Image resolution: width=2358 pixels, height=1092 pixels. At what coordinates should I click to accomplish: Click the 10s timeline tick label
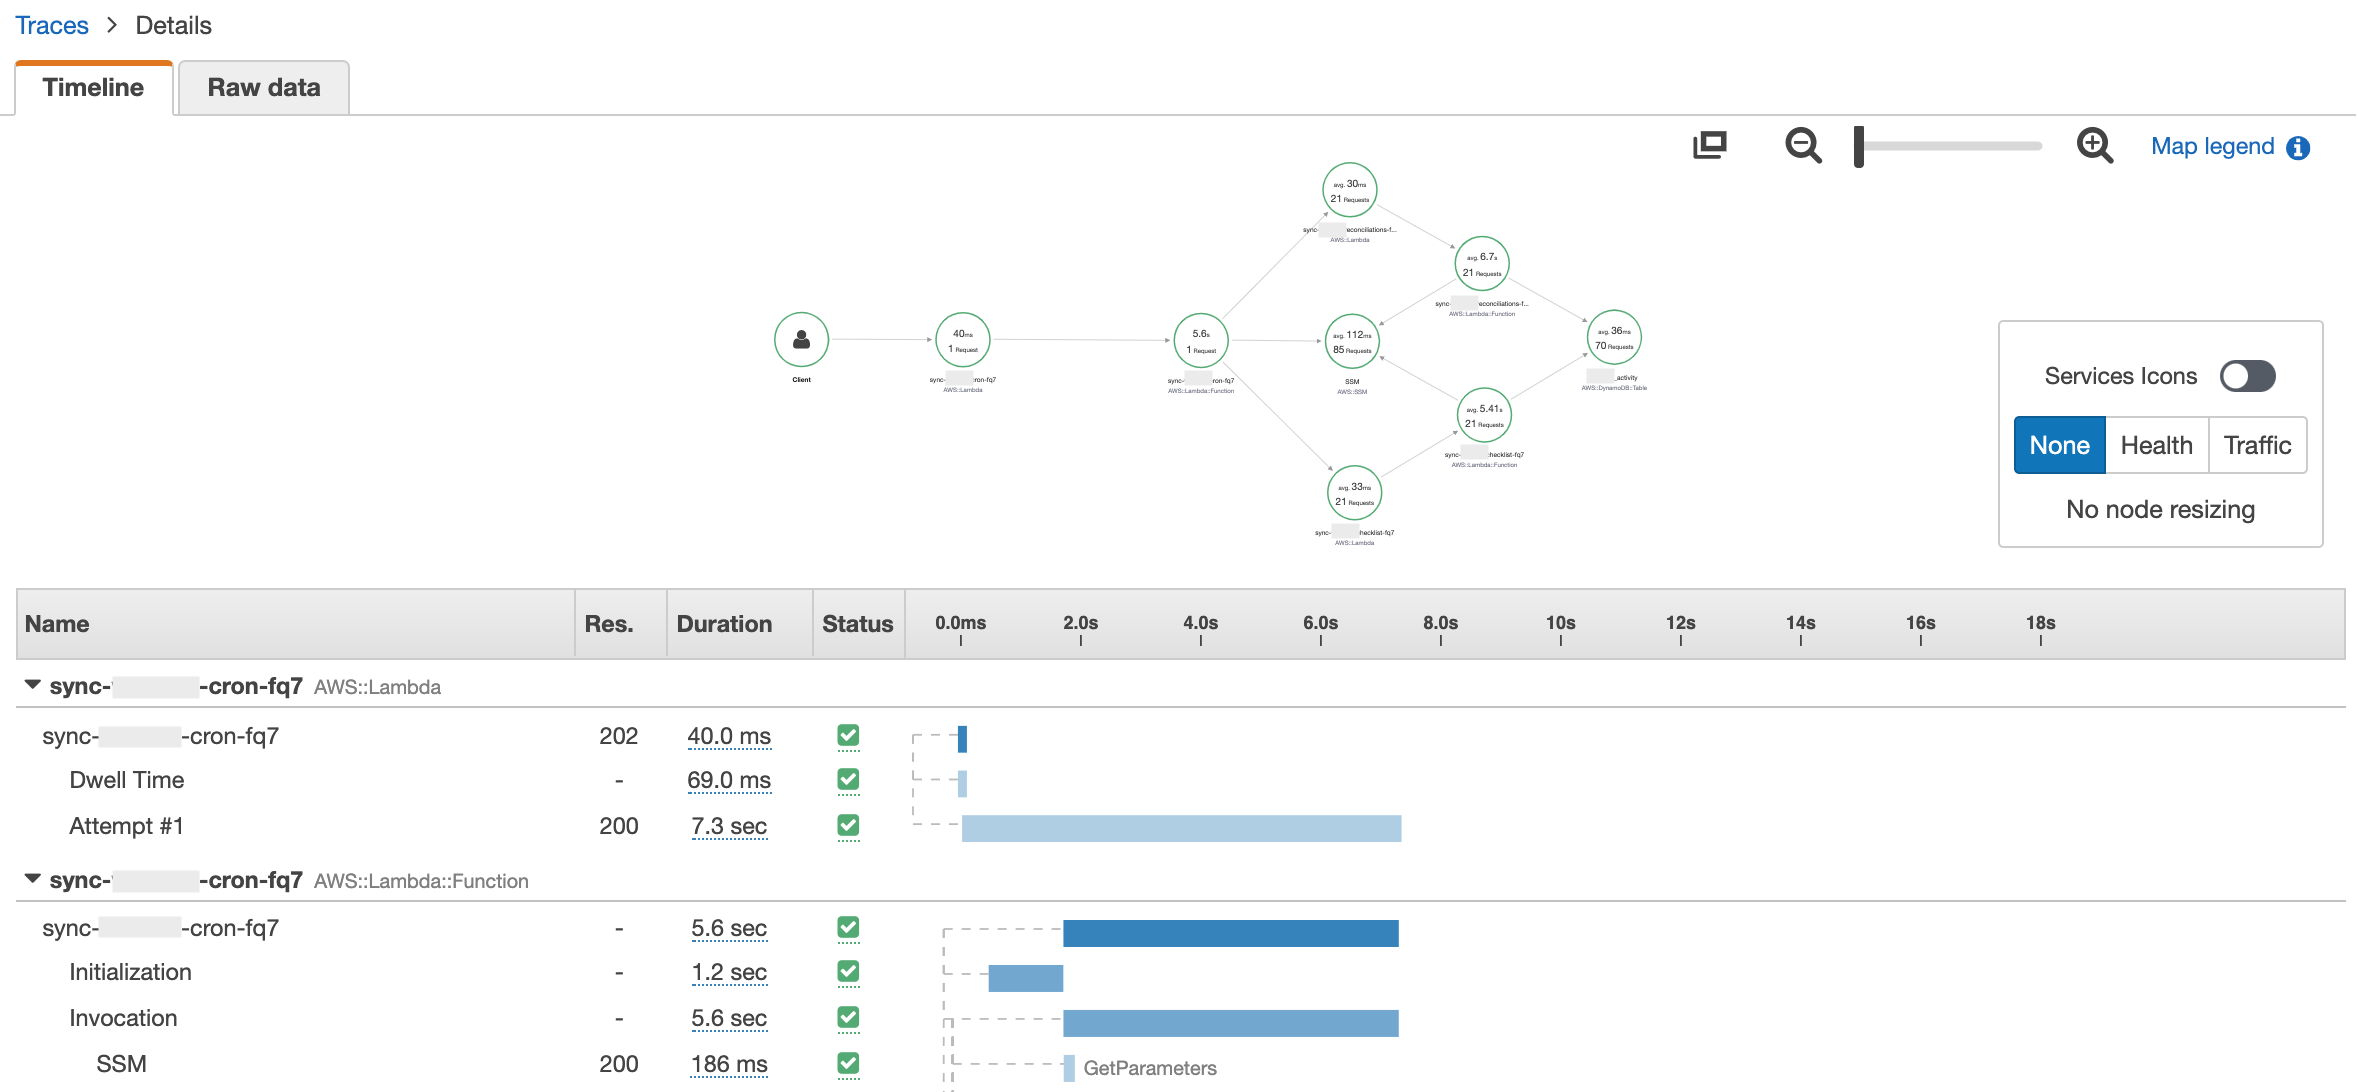coord(1560,623)
